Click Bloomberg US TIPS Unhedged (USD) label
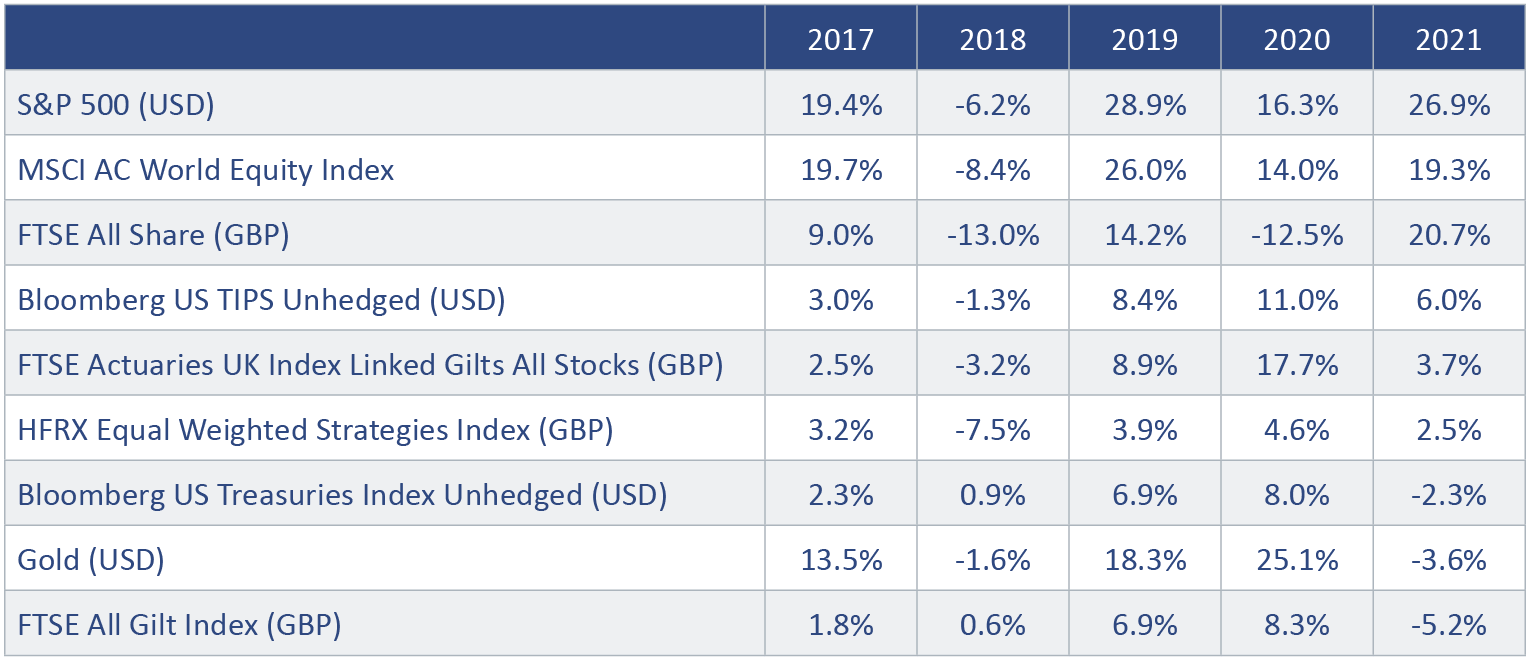The width and height of the screenshot is (1531, 661). point(261,300)
